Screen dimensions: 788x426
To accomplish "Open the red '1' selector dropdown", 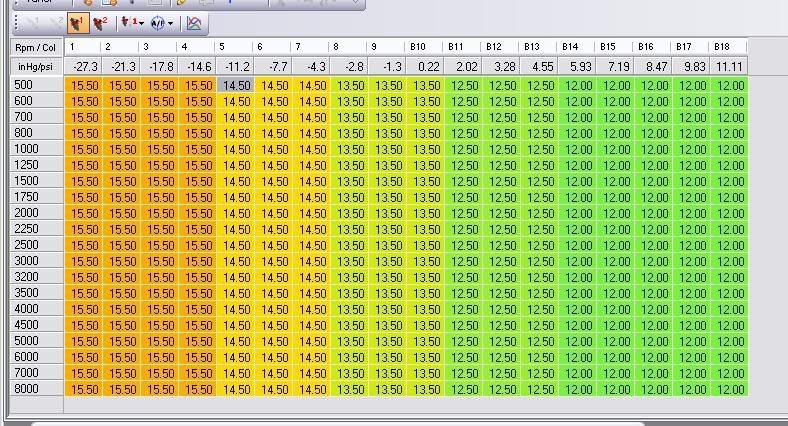I will tap(133, 23).
